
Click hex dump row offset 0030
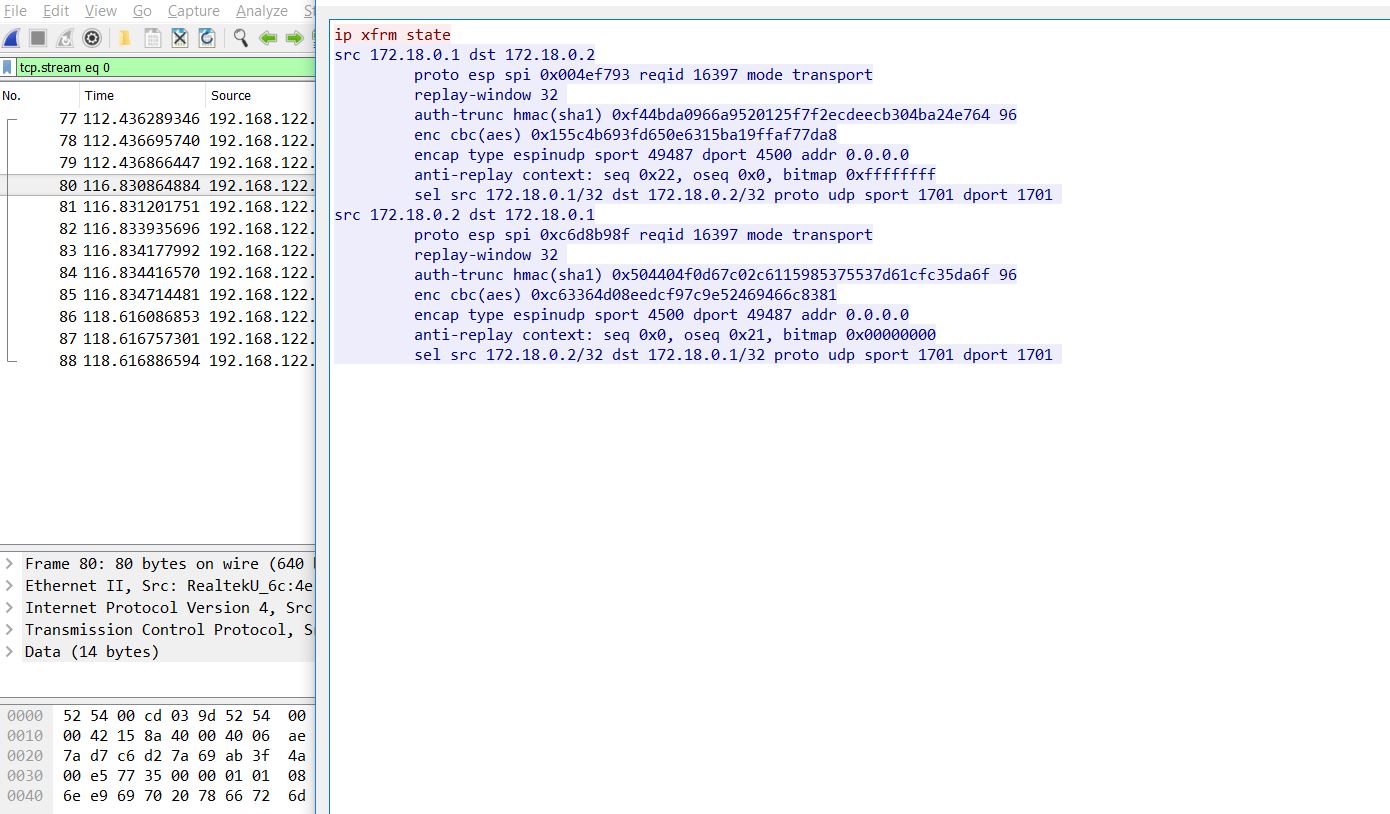[157, 776]
